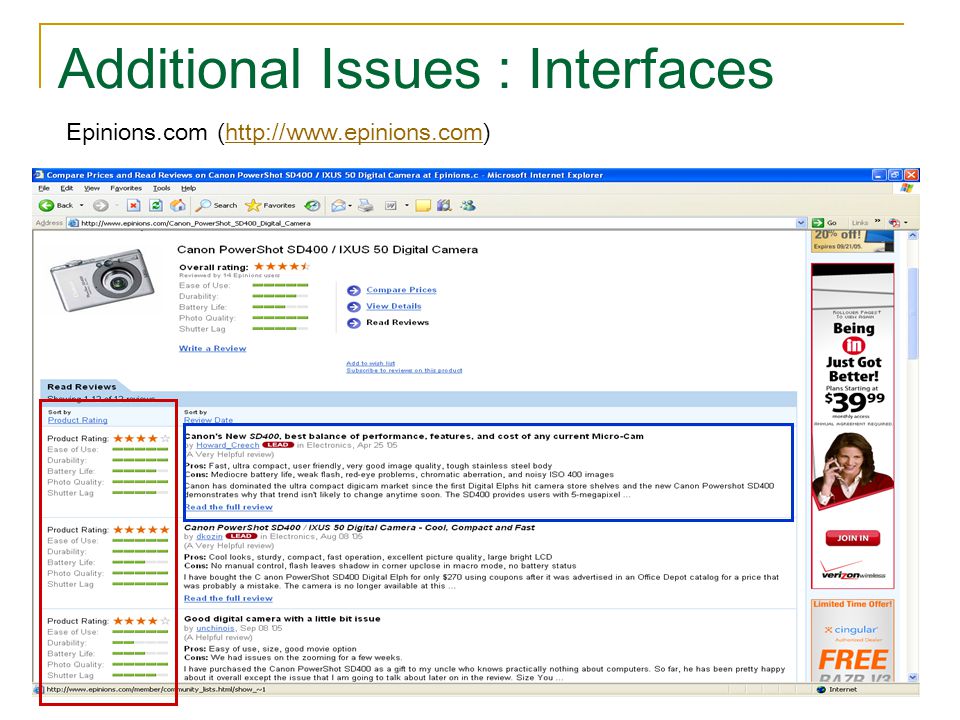Open the Edit menu
The image size is (960, 720).
pyautogui.click(x=67, y=189)
